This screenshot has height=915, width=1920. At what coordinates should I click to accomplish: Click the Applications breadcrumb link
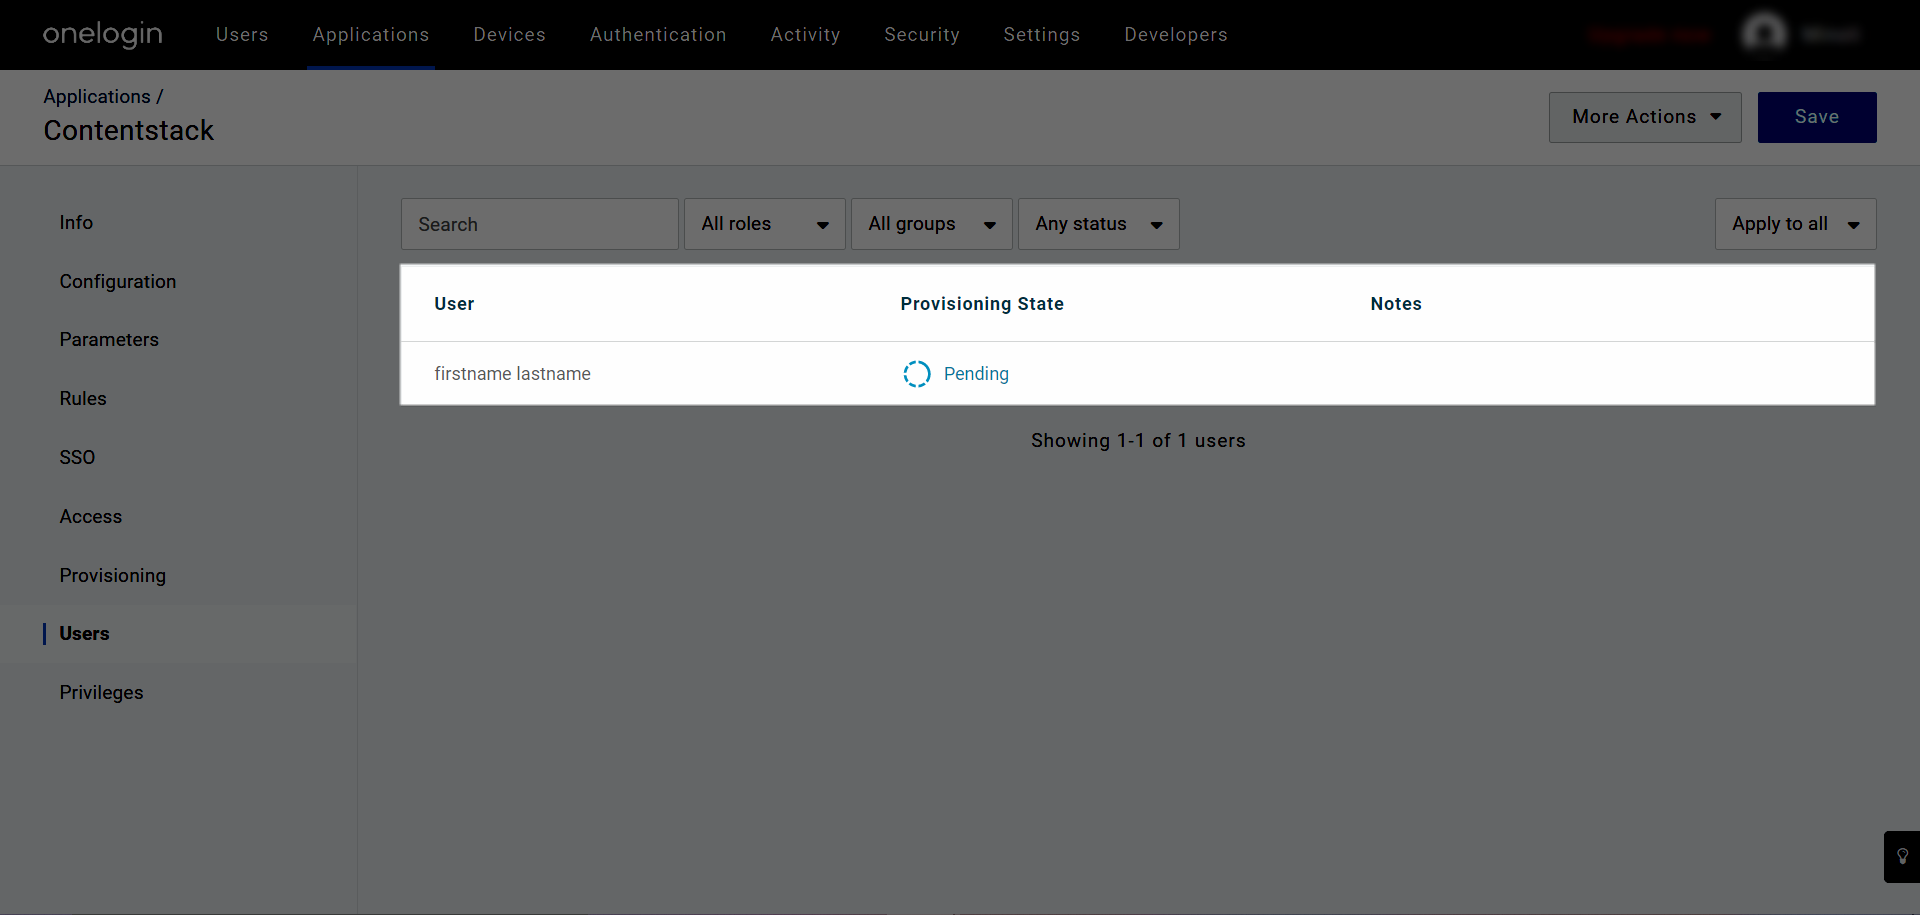(97, 97)
